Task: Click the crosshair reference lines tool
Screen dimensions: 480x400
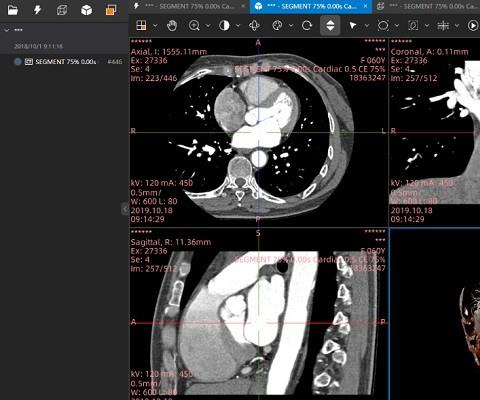Action: (443, 26)
